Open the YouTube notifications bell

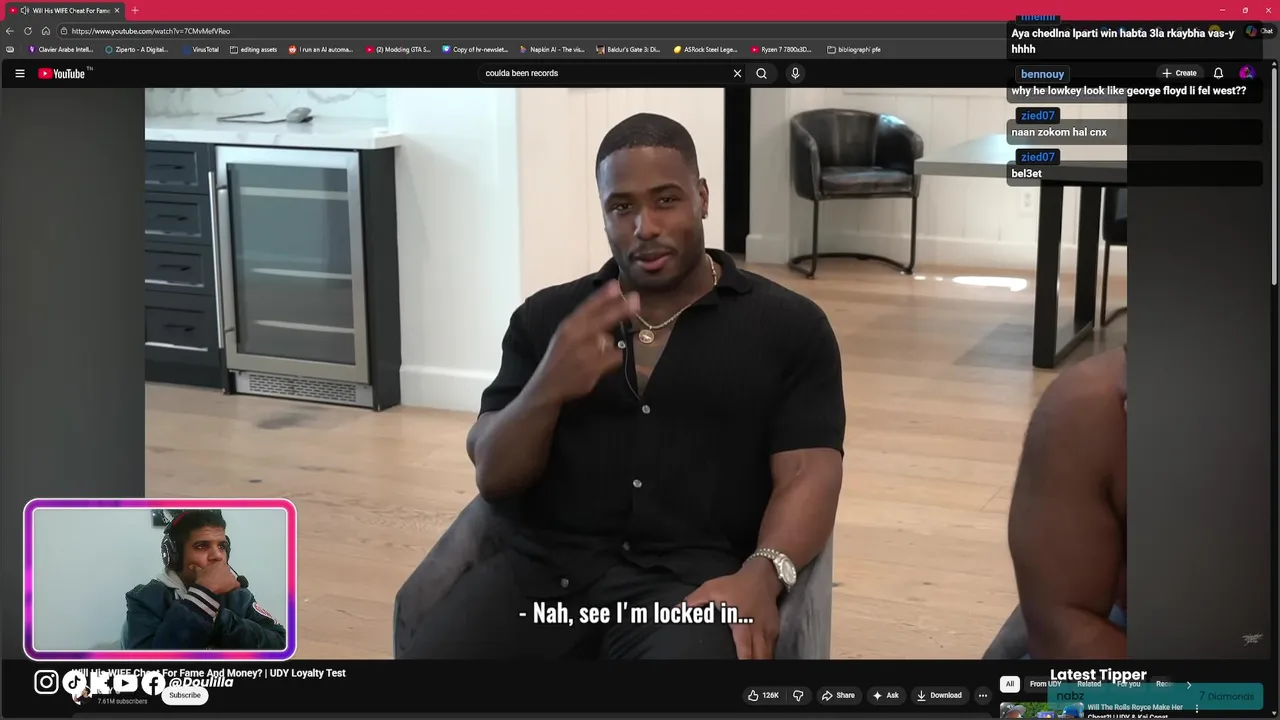(x=1218, y=73)
